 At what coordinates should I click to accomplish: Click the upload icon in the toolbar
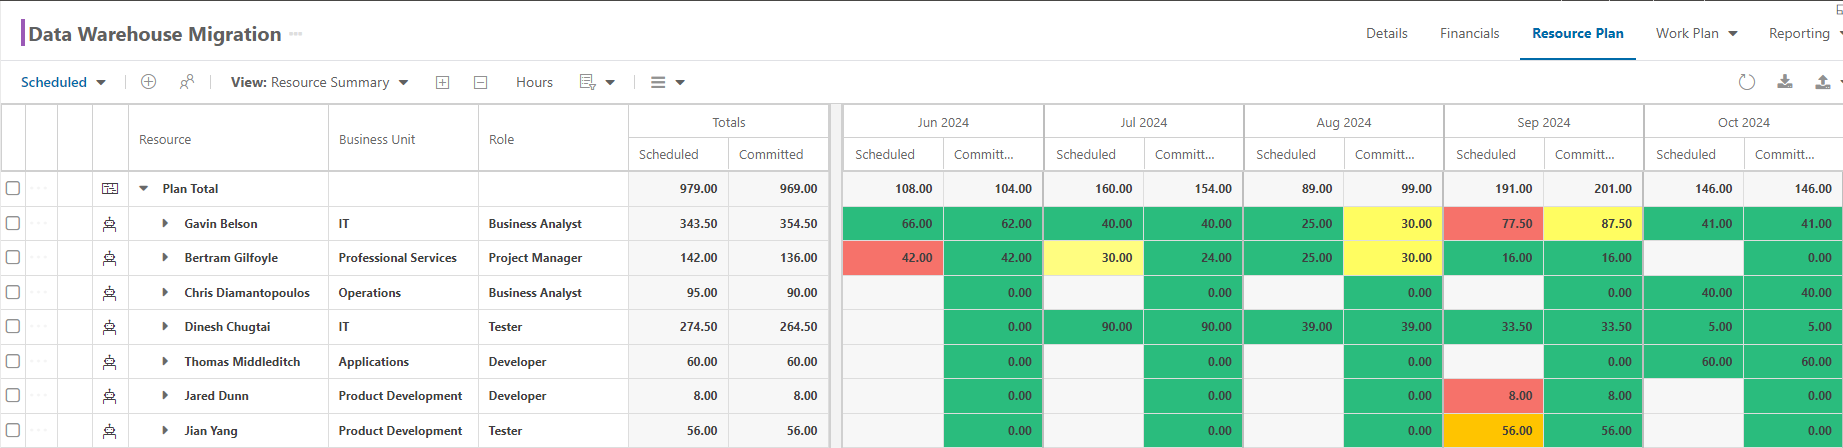tap(1823, 82)
